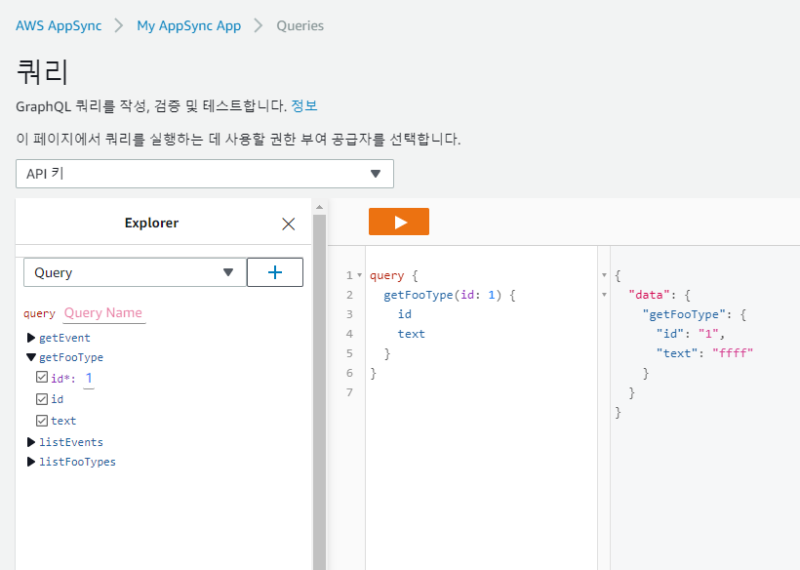Screen dimensions: 800x570
Task: Expand the listEvents tree node
Action: pos(31,442)
